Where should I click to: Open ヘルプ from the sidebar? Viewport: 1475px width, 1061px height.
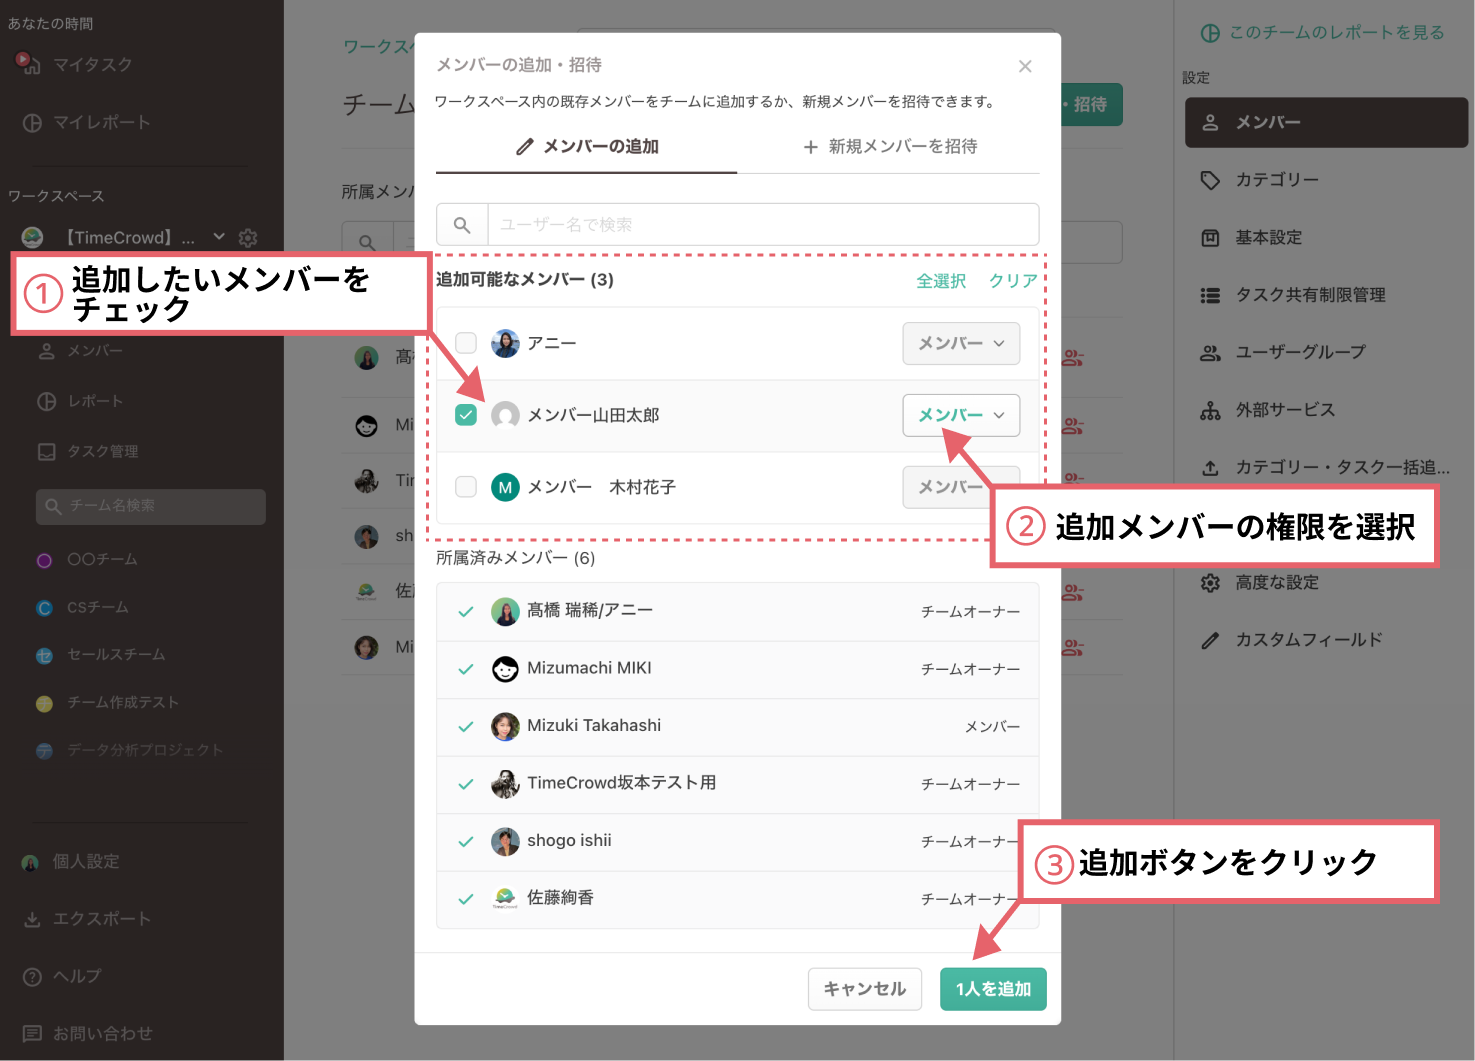[75, 976]
